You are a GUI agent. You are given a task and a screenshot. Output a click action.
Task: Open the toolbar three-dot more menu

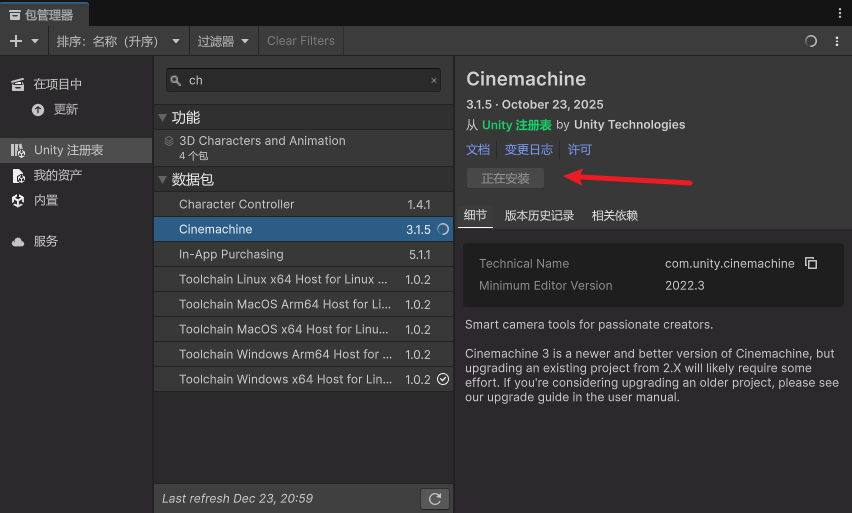pos(837,41)
